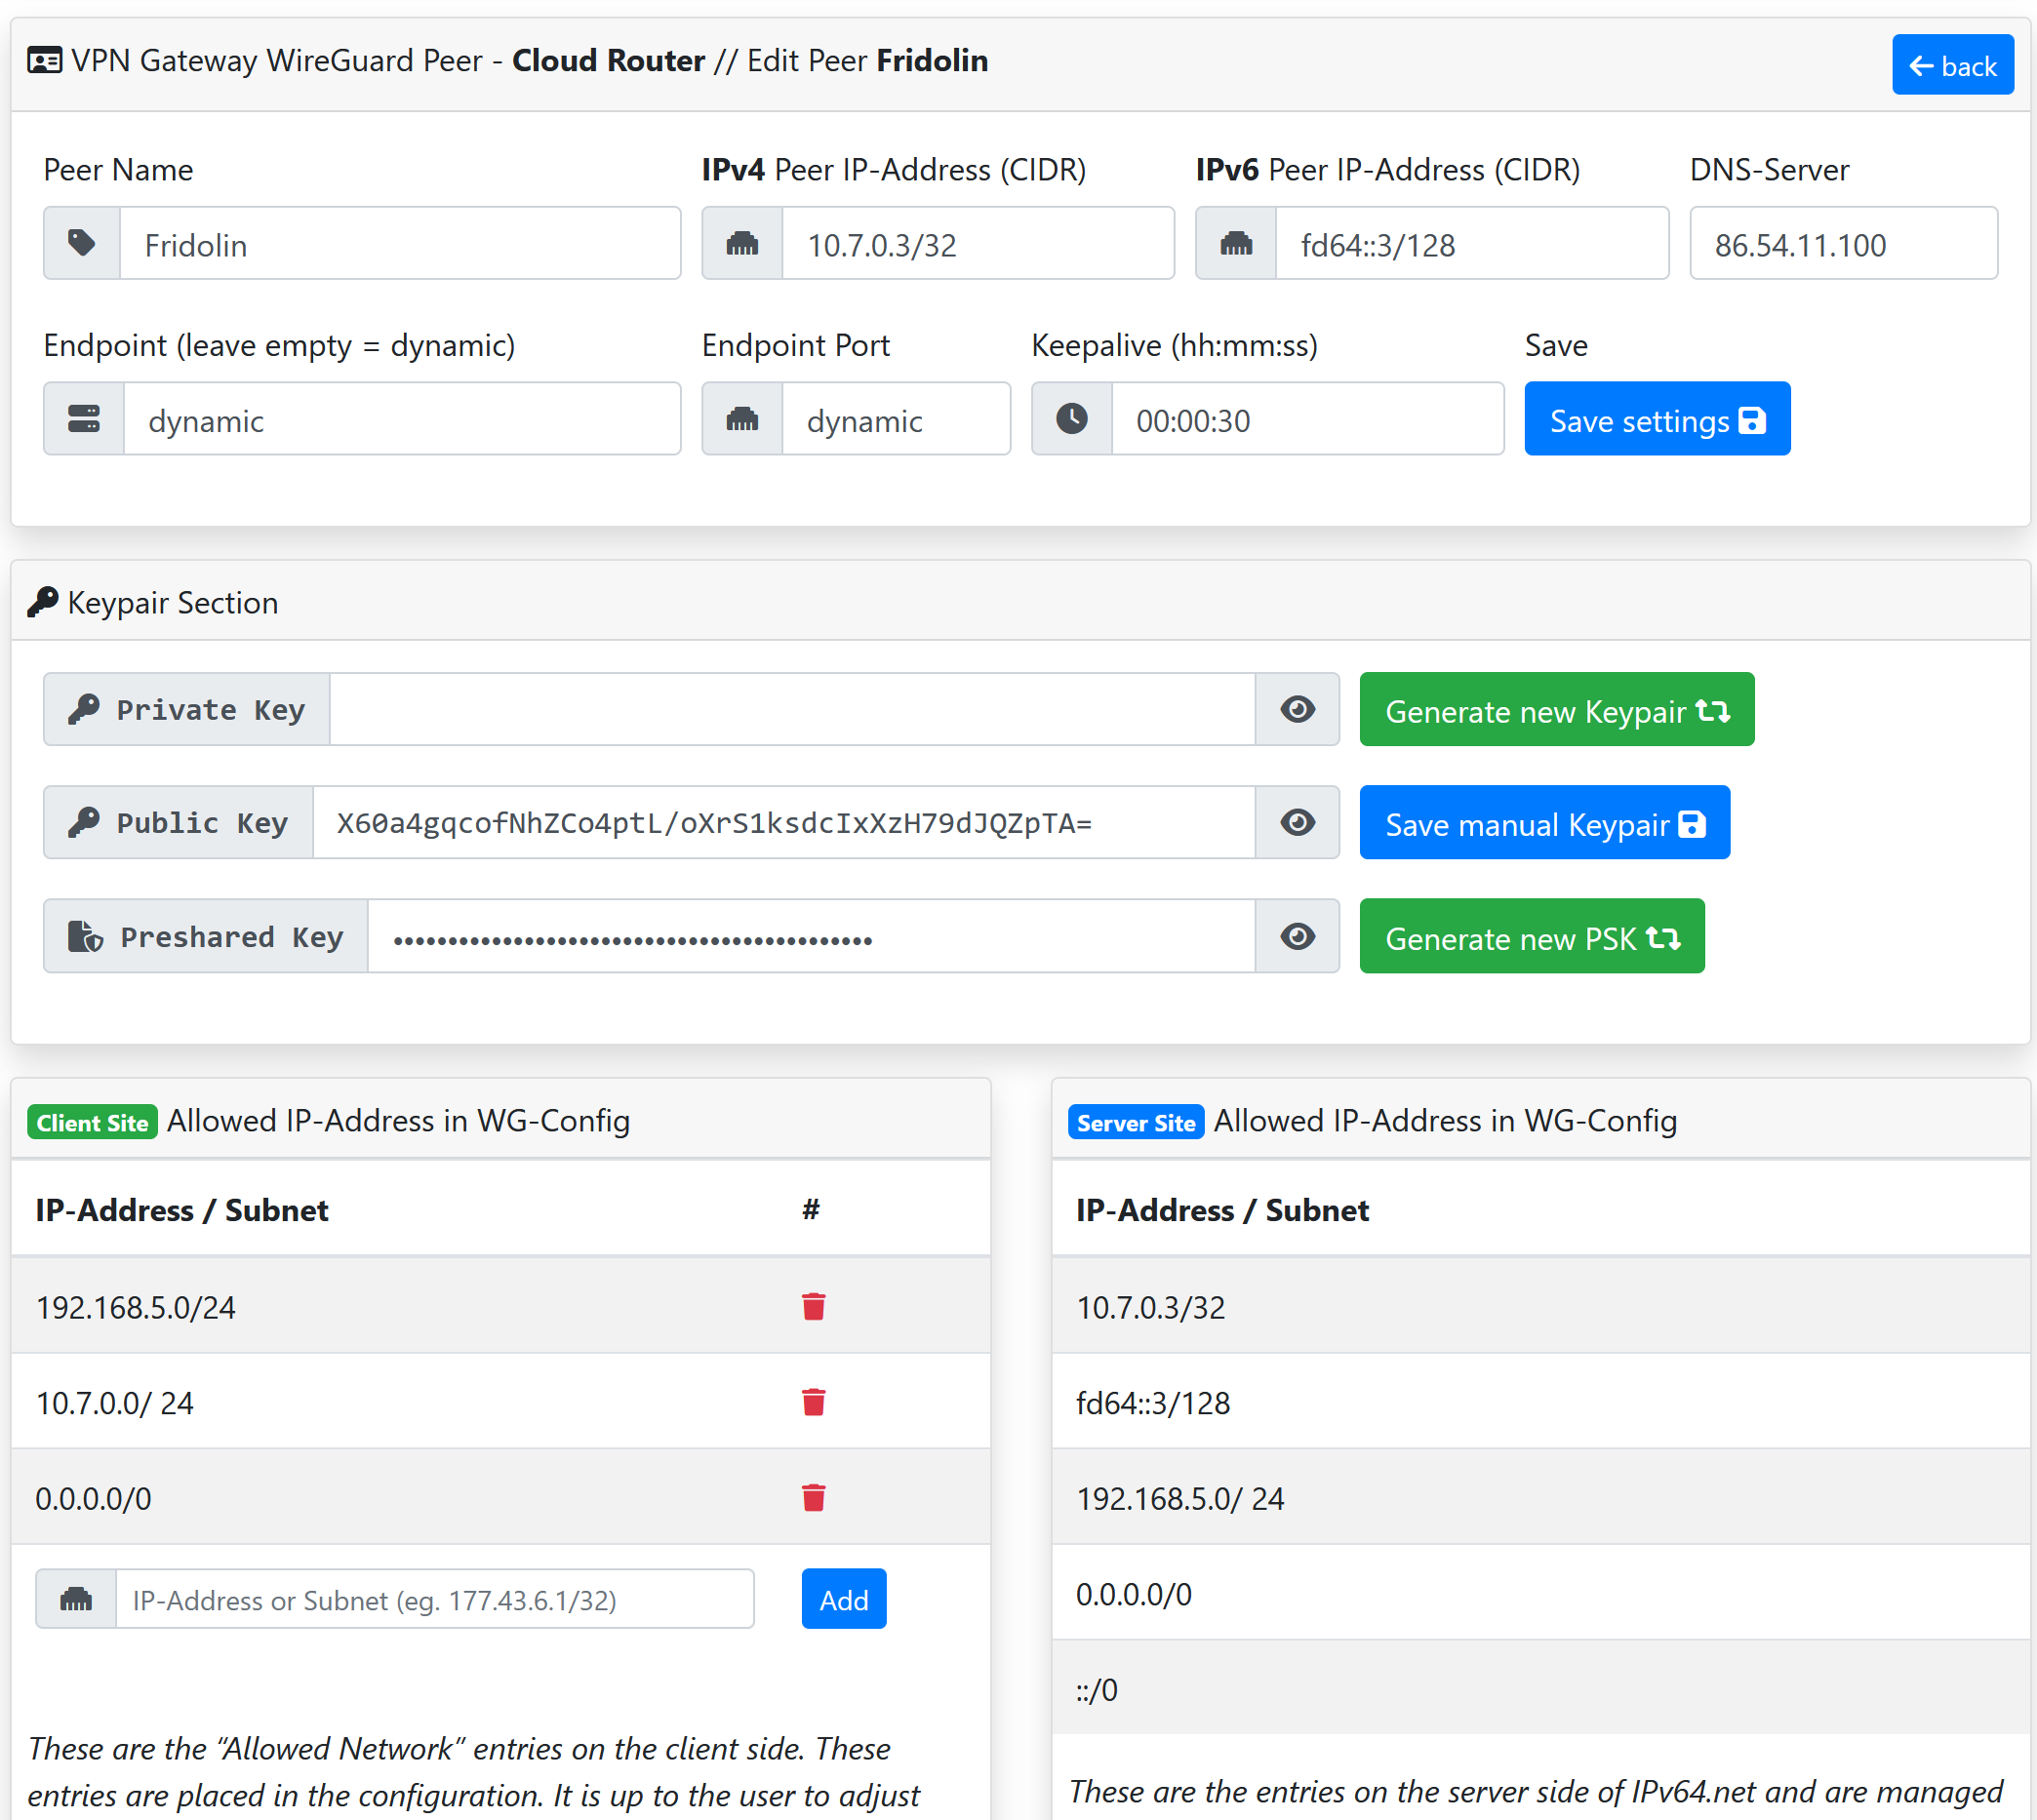Toggle visibility of the Public Key

tap(1297, 822)
